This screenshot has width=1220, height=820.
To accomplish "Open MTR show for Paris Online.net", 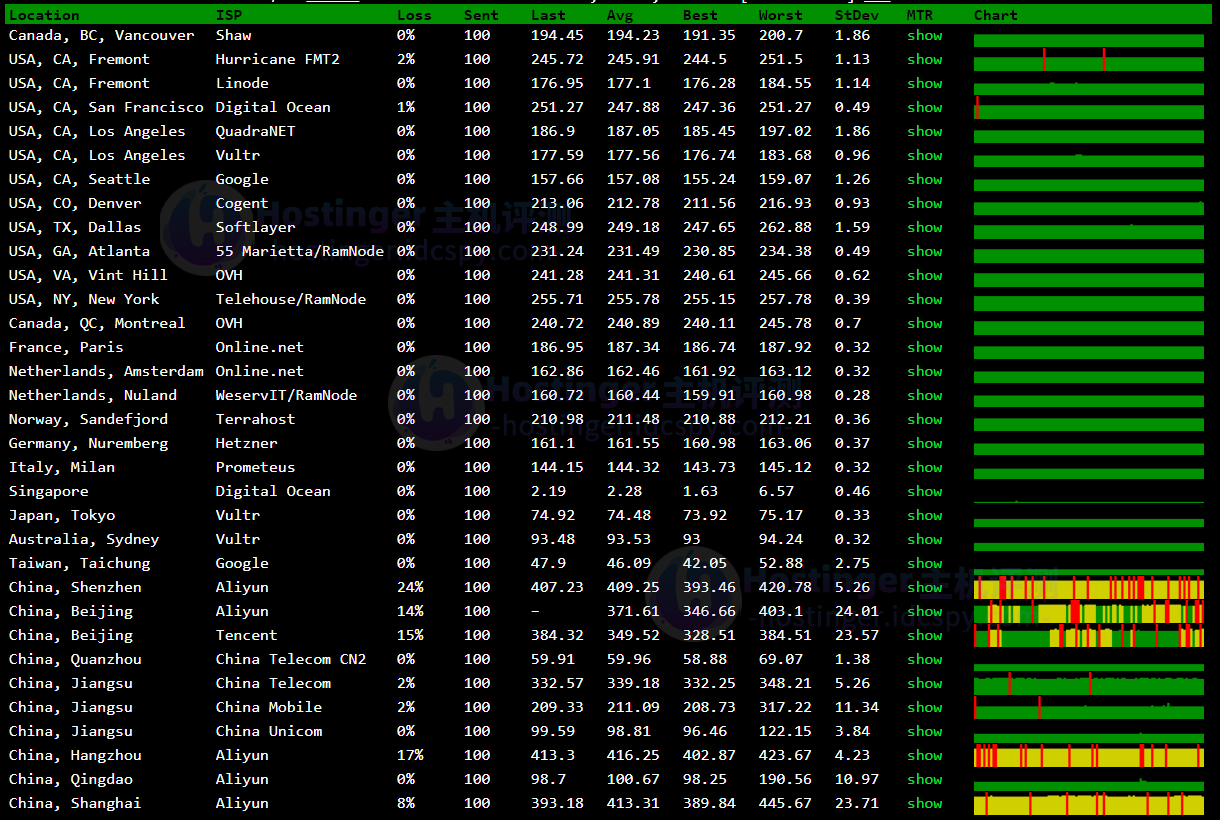I will (x=924, y=347).
